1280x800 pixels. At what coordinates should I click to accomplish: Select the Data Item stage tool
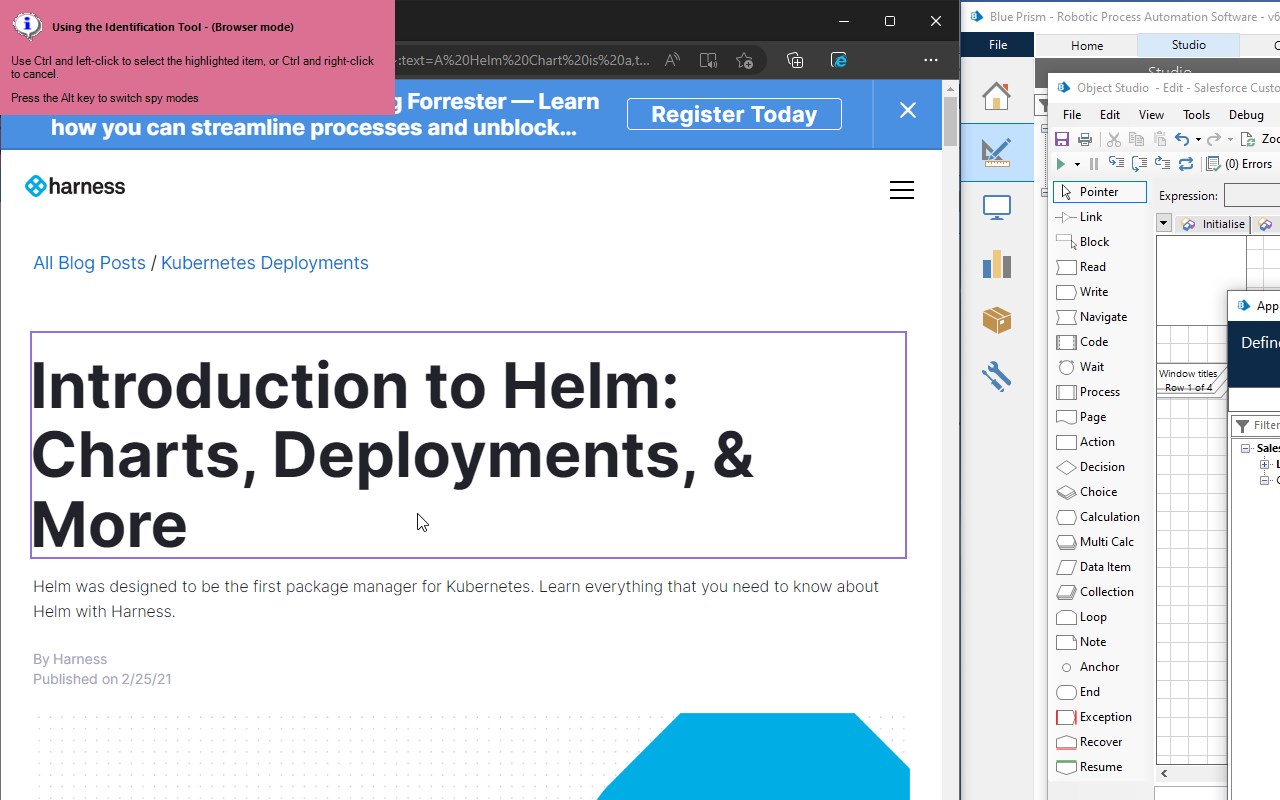tap(1094, 567)
